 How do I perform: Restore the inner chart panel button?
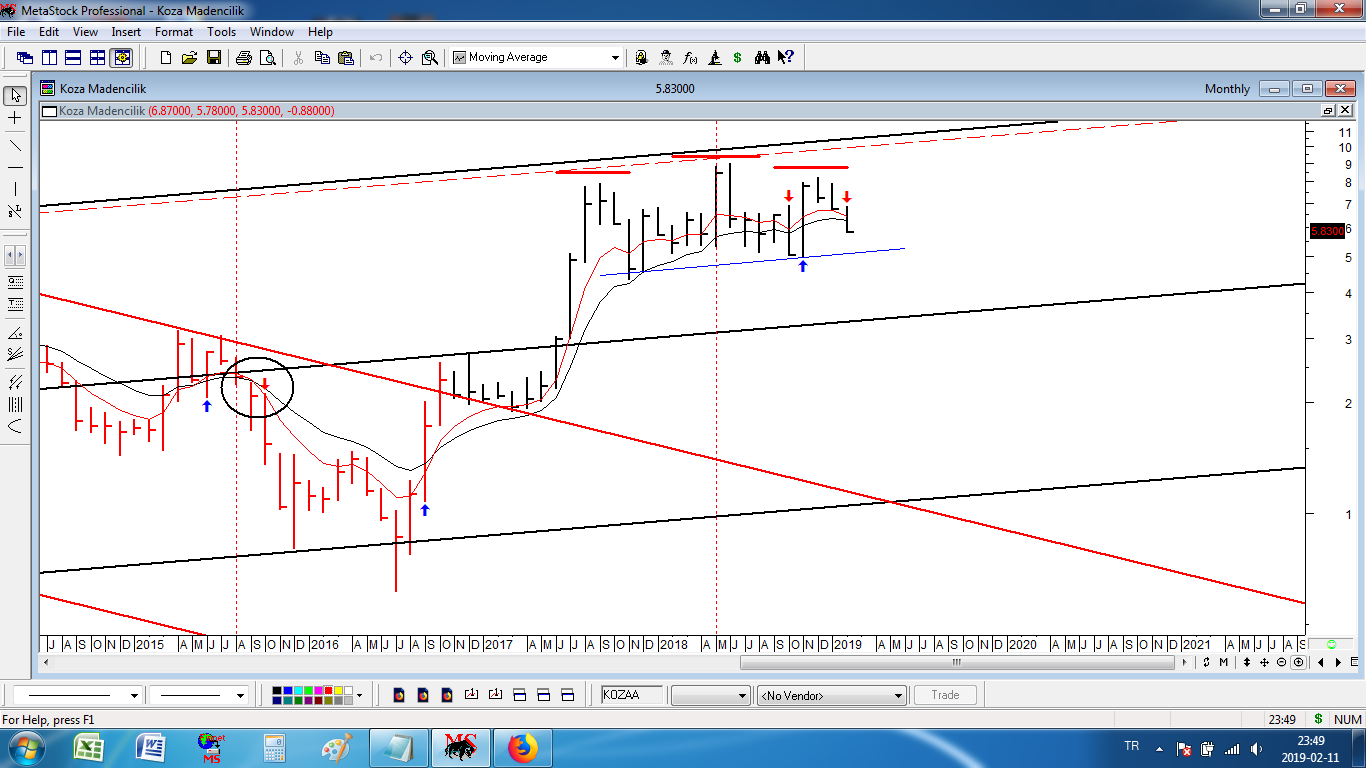(1328, 110)
